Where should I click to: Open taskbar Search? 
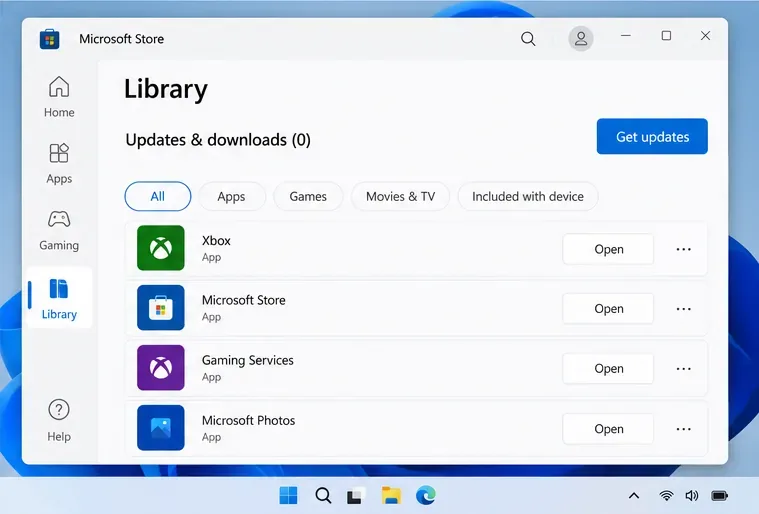click(323, 496)
